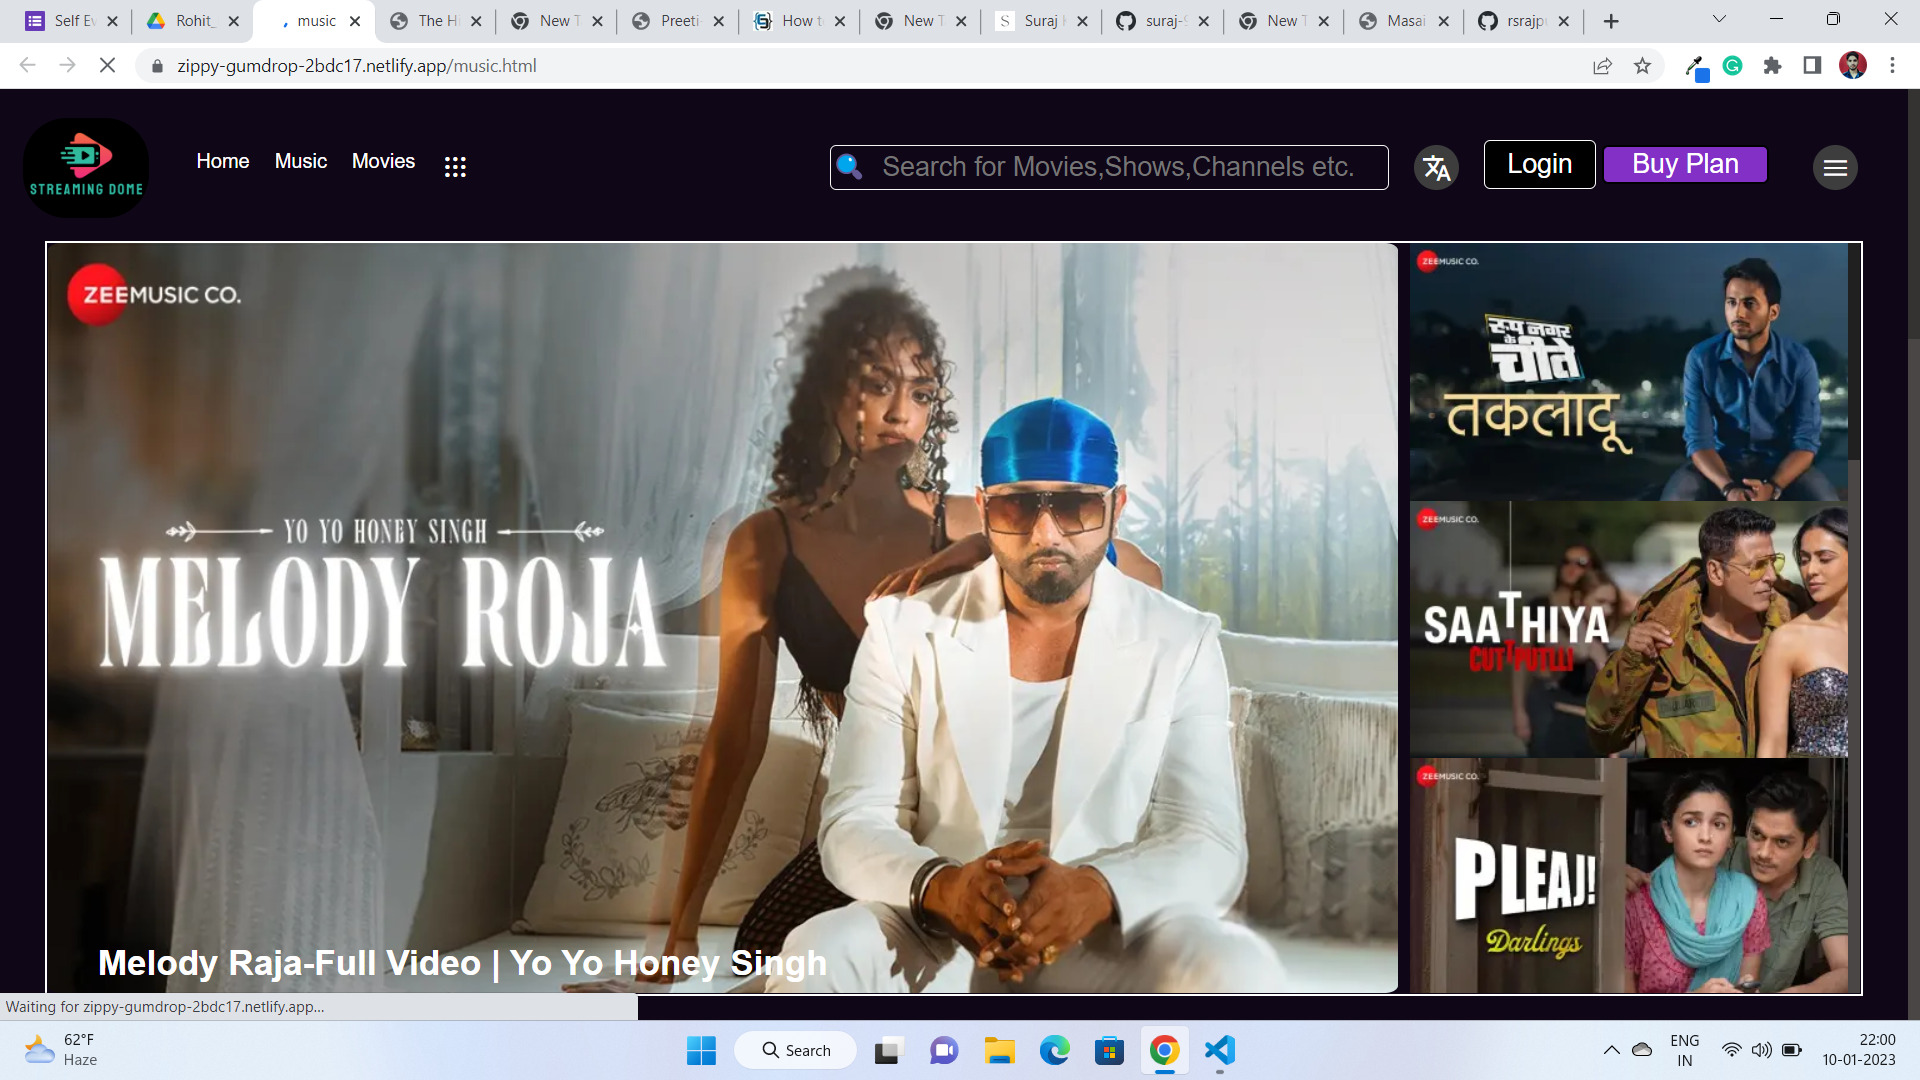Screen dimensions: 1920x1080
Task: Open Visual Studio Code from taskbar
Action: [x=1220, y=1050]
